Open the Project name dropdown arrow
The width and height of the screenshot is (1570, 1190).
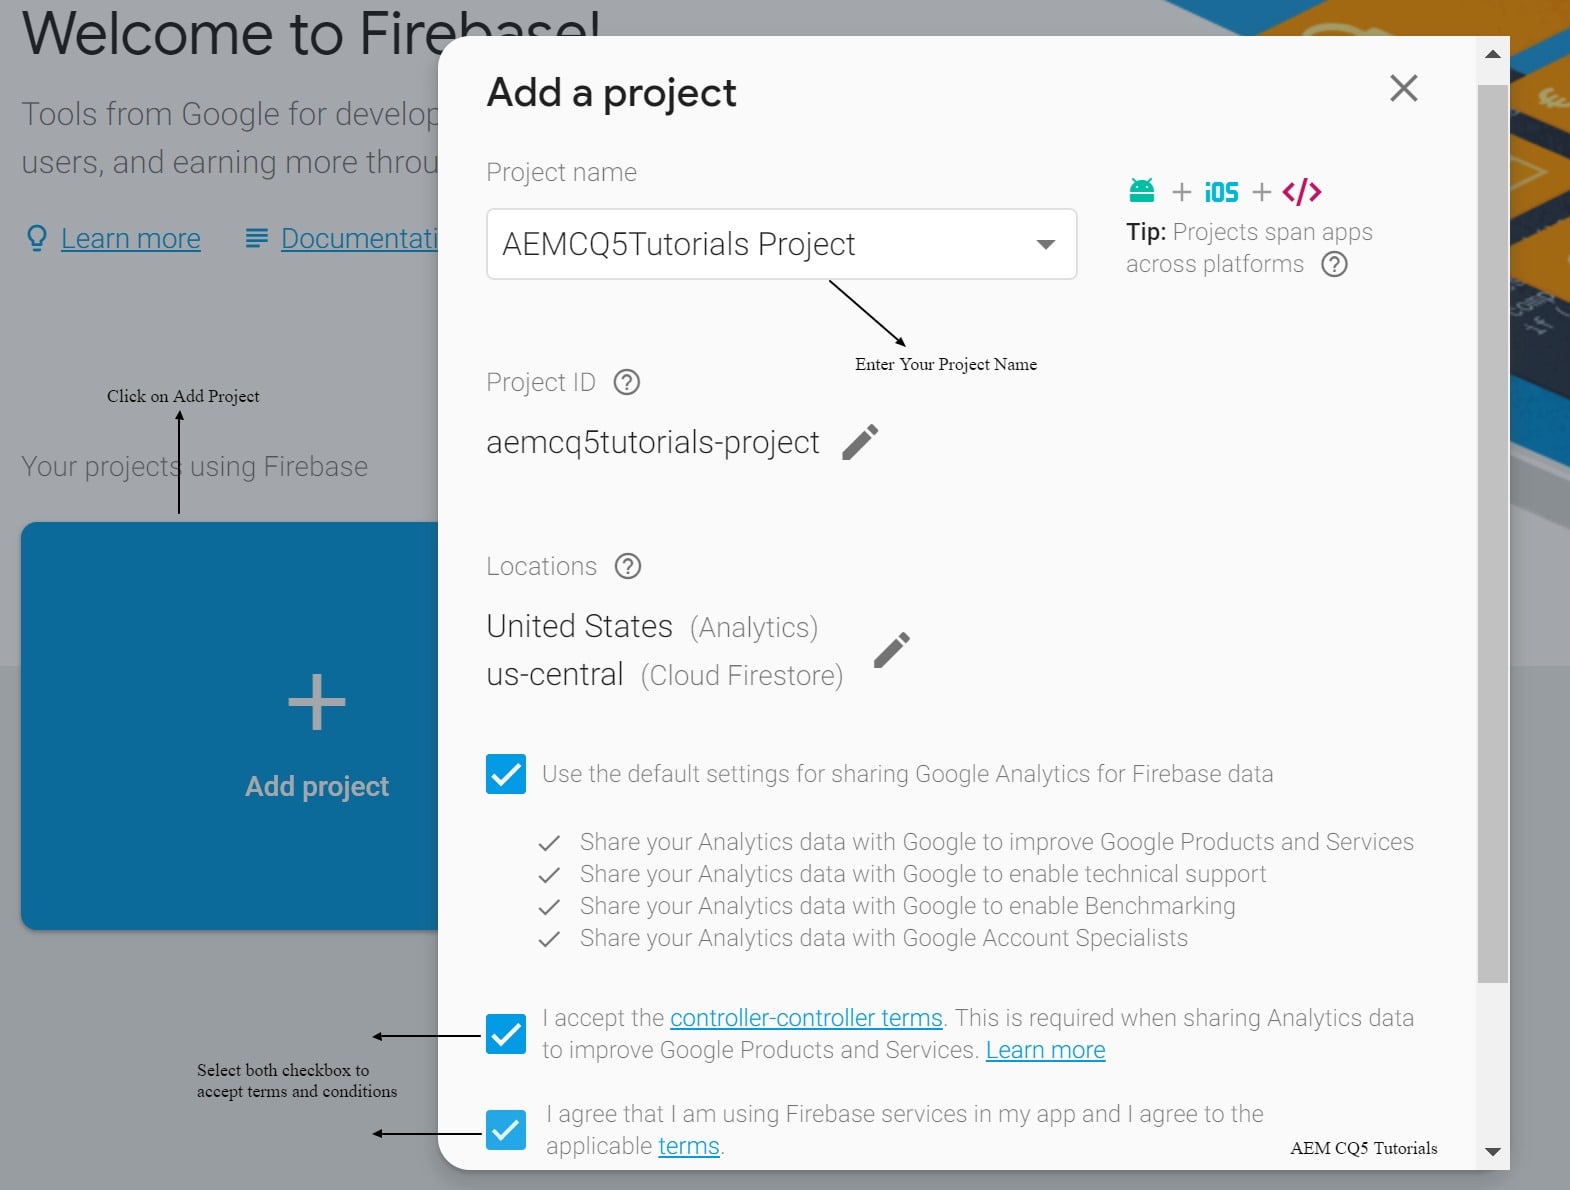tap(1046, 244)
